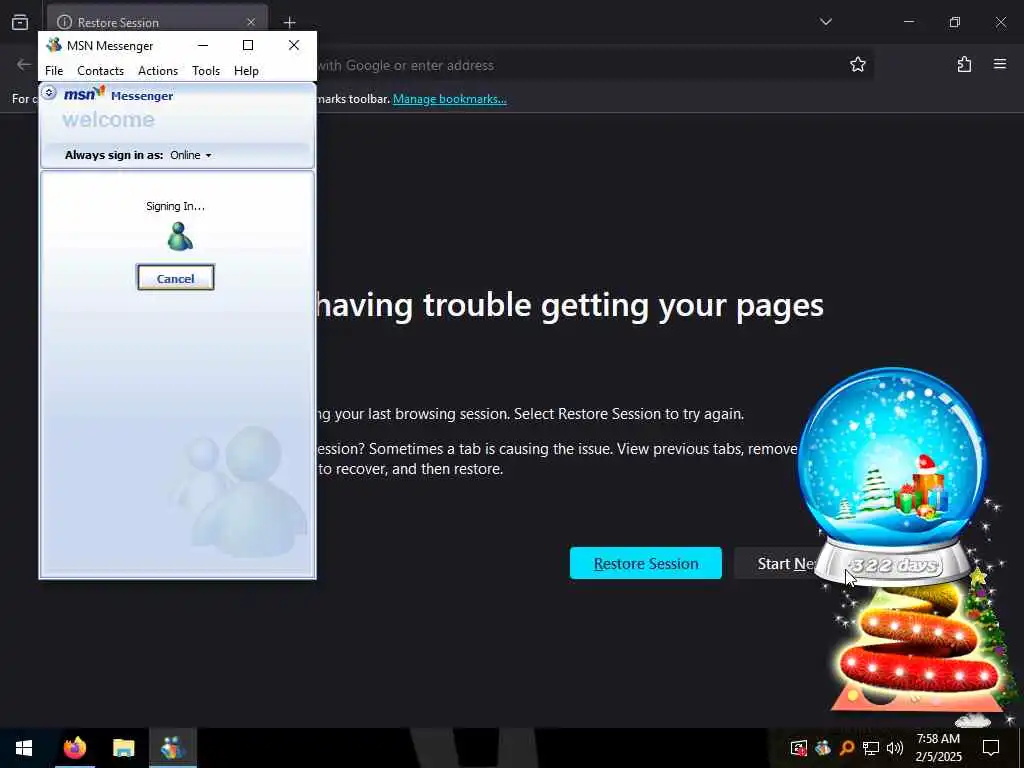Open the Manage bookmarks link in Firefox

(449, 99)
